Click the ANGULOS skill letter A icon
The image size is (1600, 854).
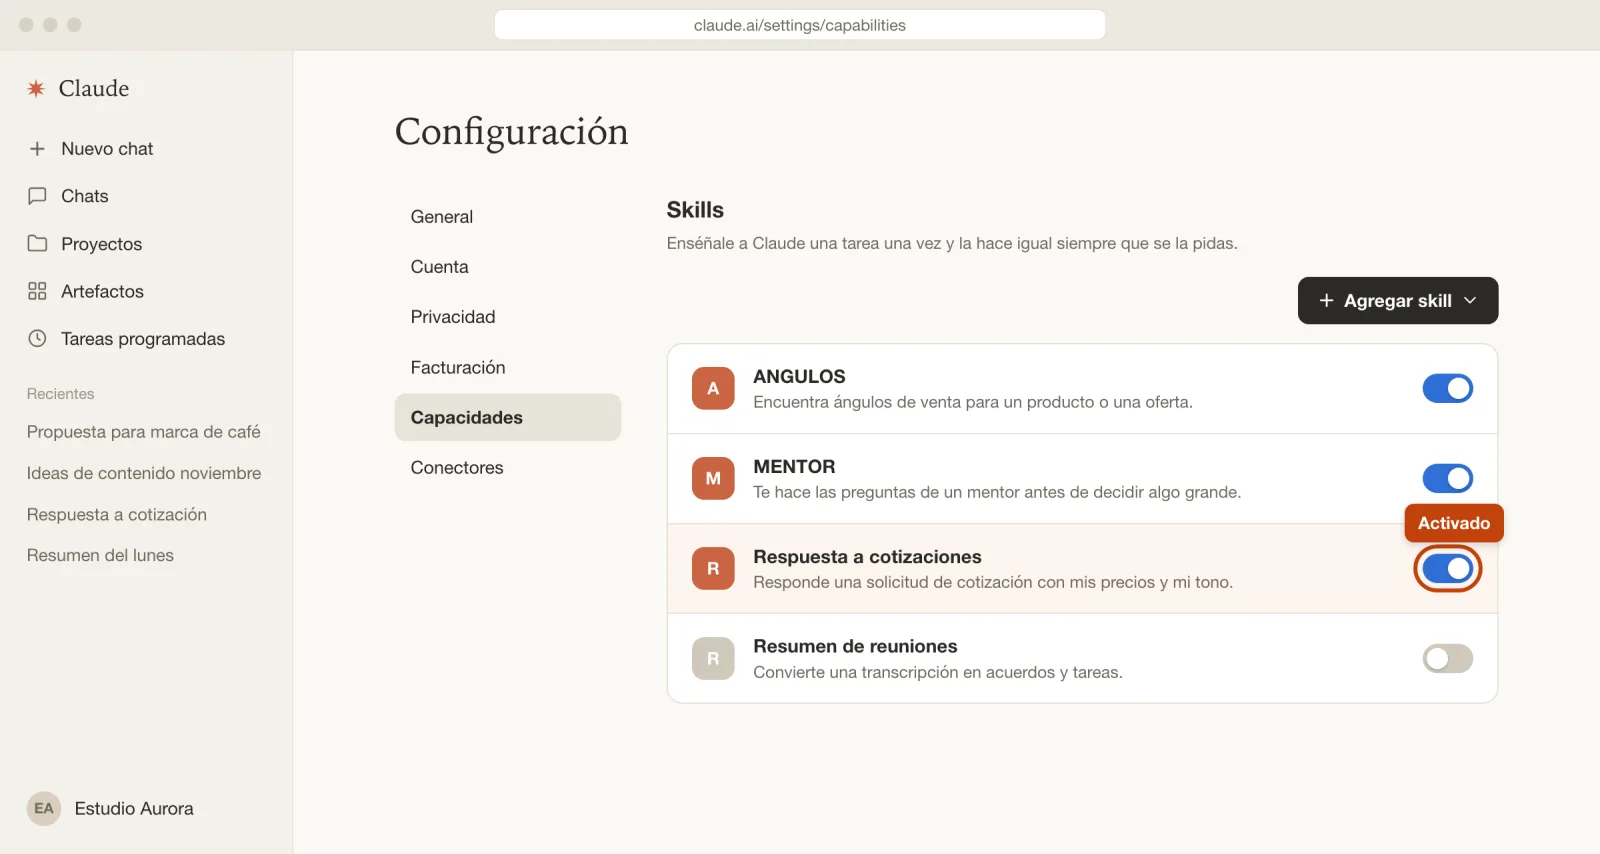click(x=713, y=388)
